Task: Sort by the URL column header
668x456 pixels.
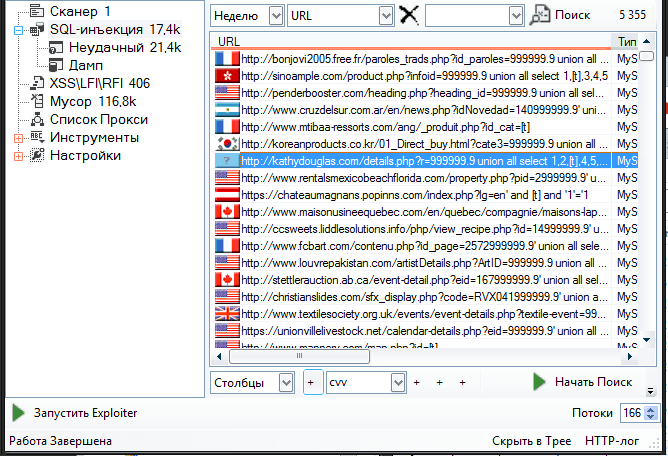Action: (x=411, y=41)
